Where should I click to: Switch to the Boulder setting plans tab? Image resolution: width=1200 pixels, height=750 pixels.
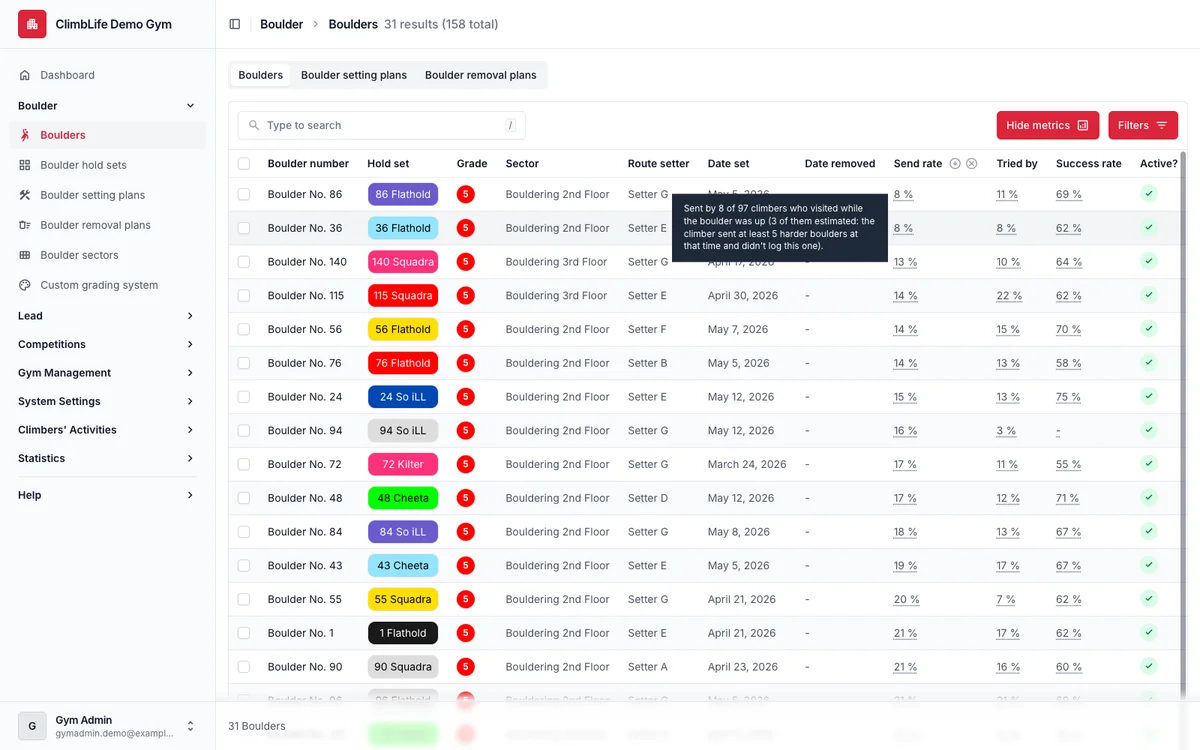(354, 75)
